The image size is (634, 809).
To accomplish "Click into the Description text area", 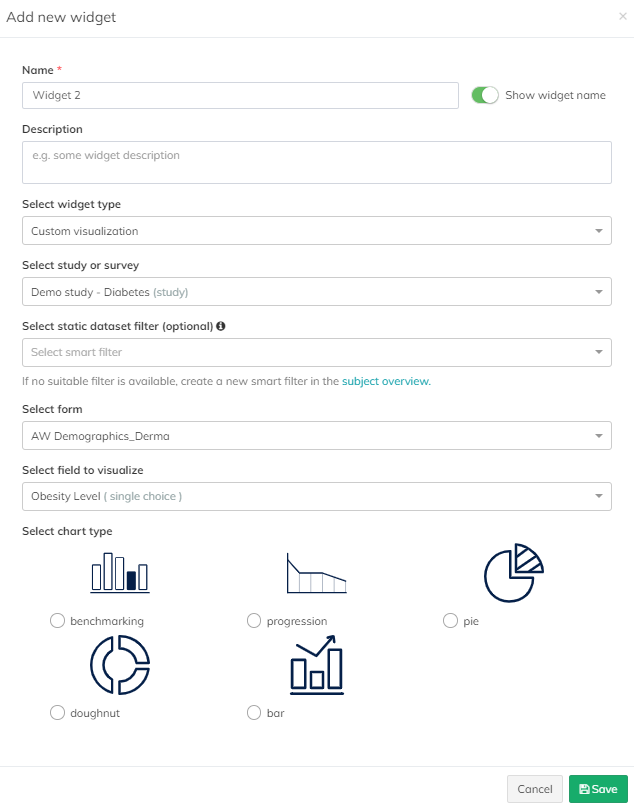I will click(x=316, y=162).
